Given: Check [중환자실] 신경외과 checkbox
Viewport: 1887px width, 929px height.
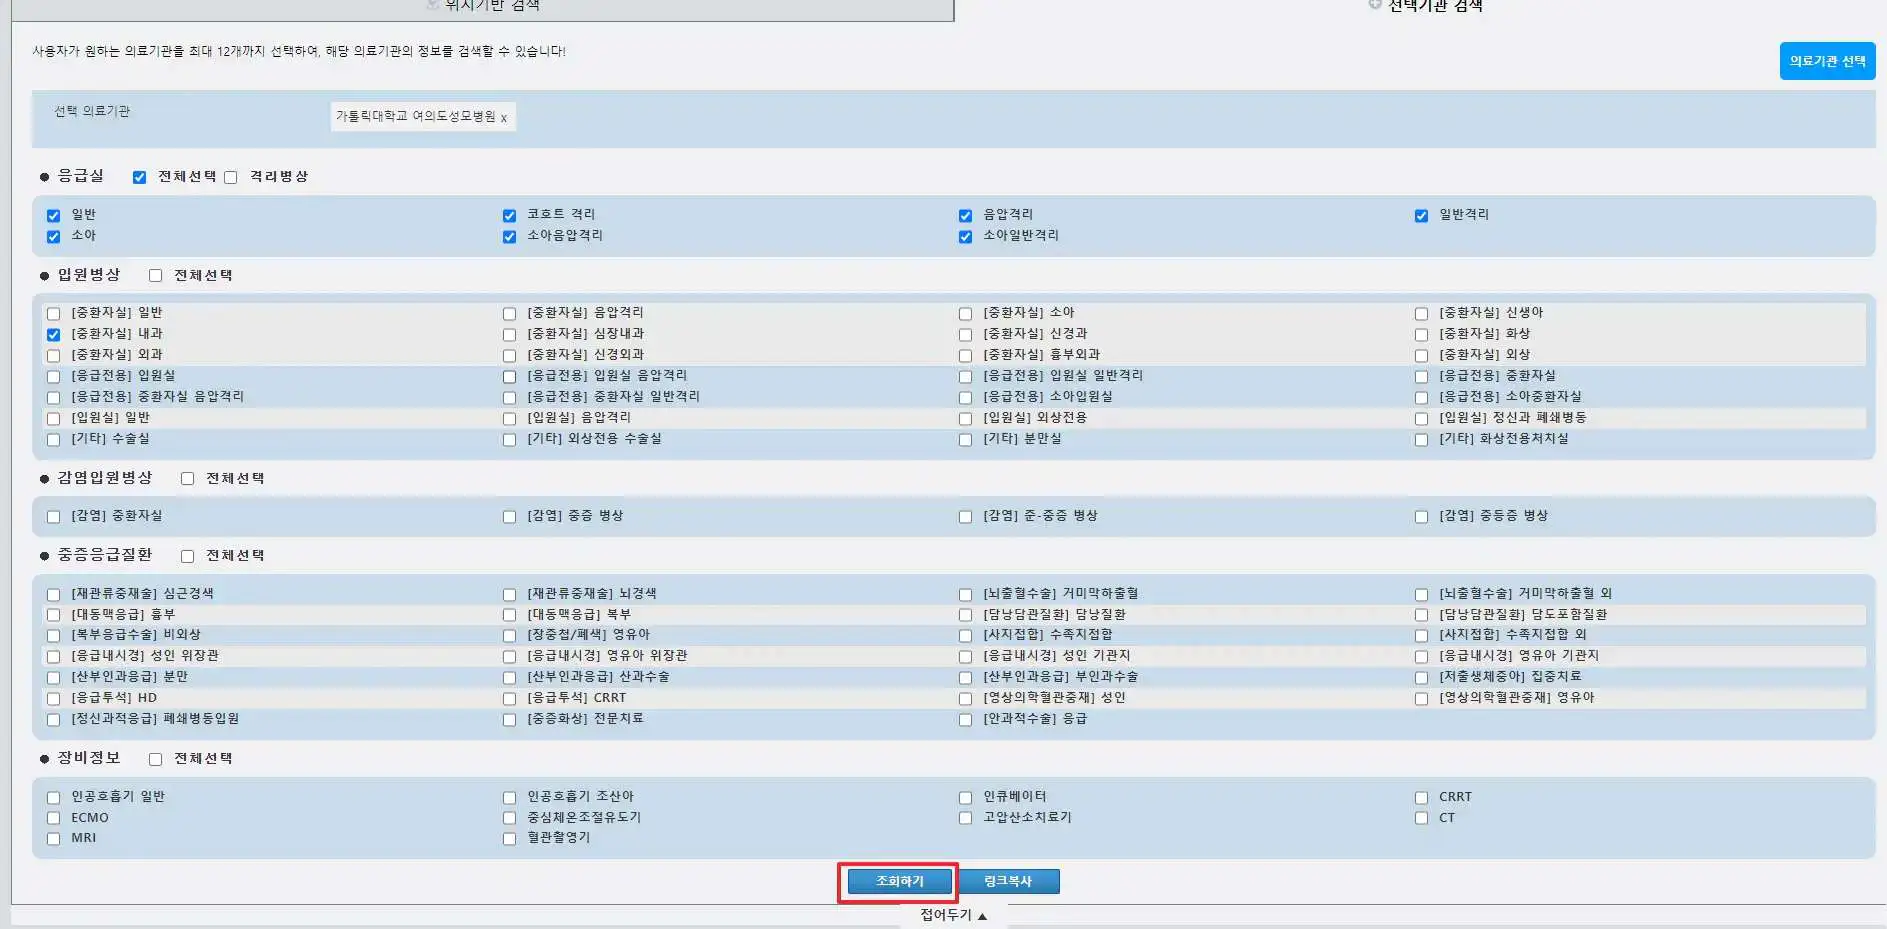Looking at the screenshot, I should 509,355.
